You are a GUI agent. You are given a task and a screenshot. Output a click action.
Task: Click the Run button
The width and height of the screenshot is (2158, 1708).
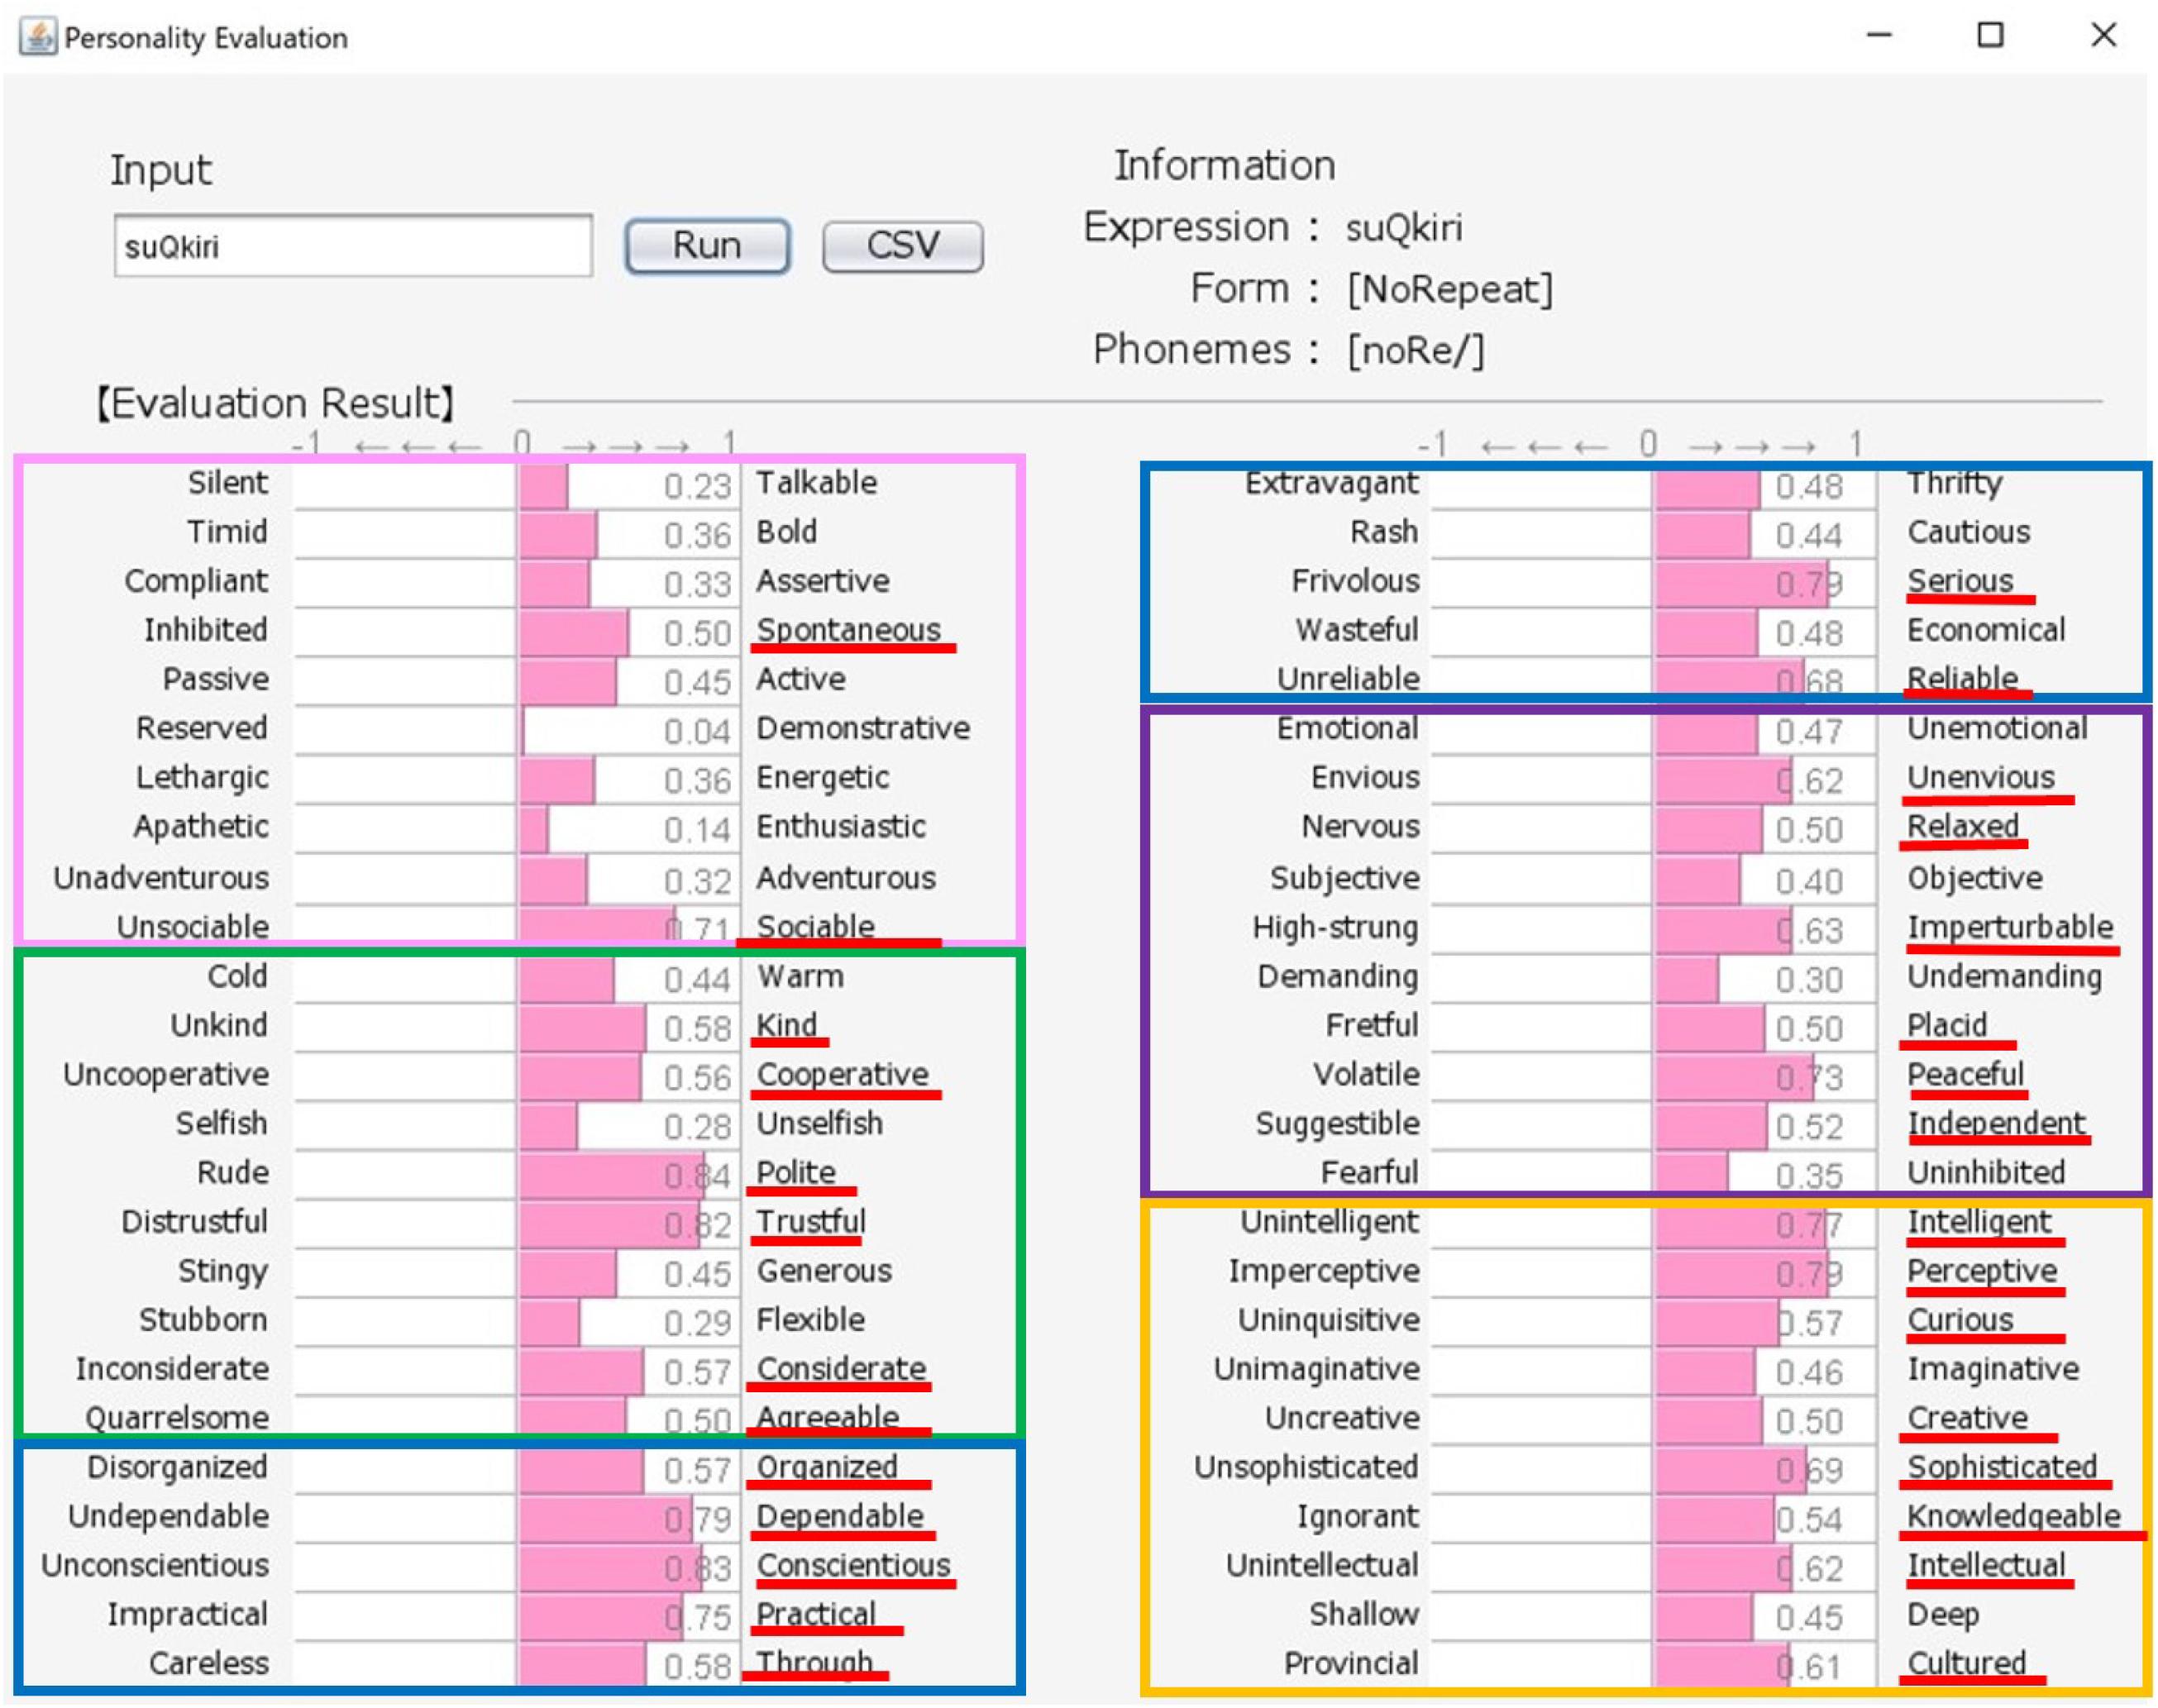pos(707,246)
